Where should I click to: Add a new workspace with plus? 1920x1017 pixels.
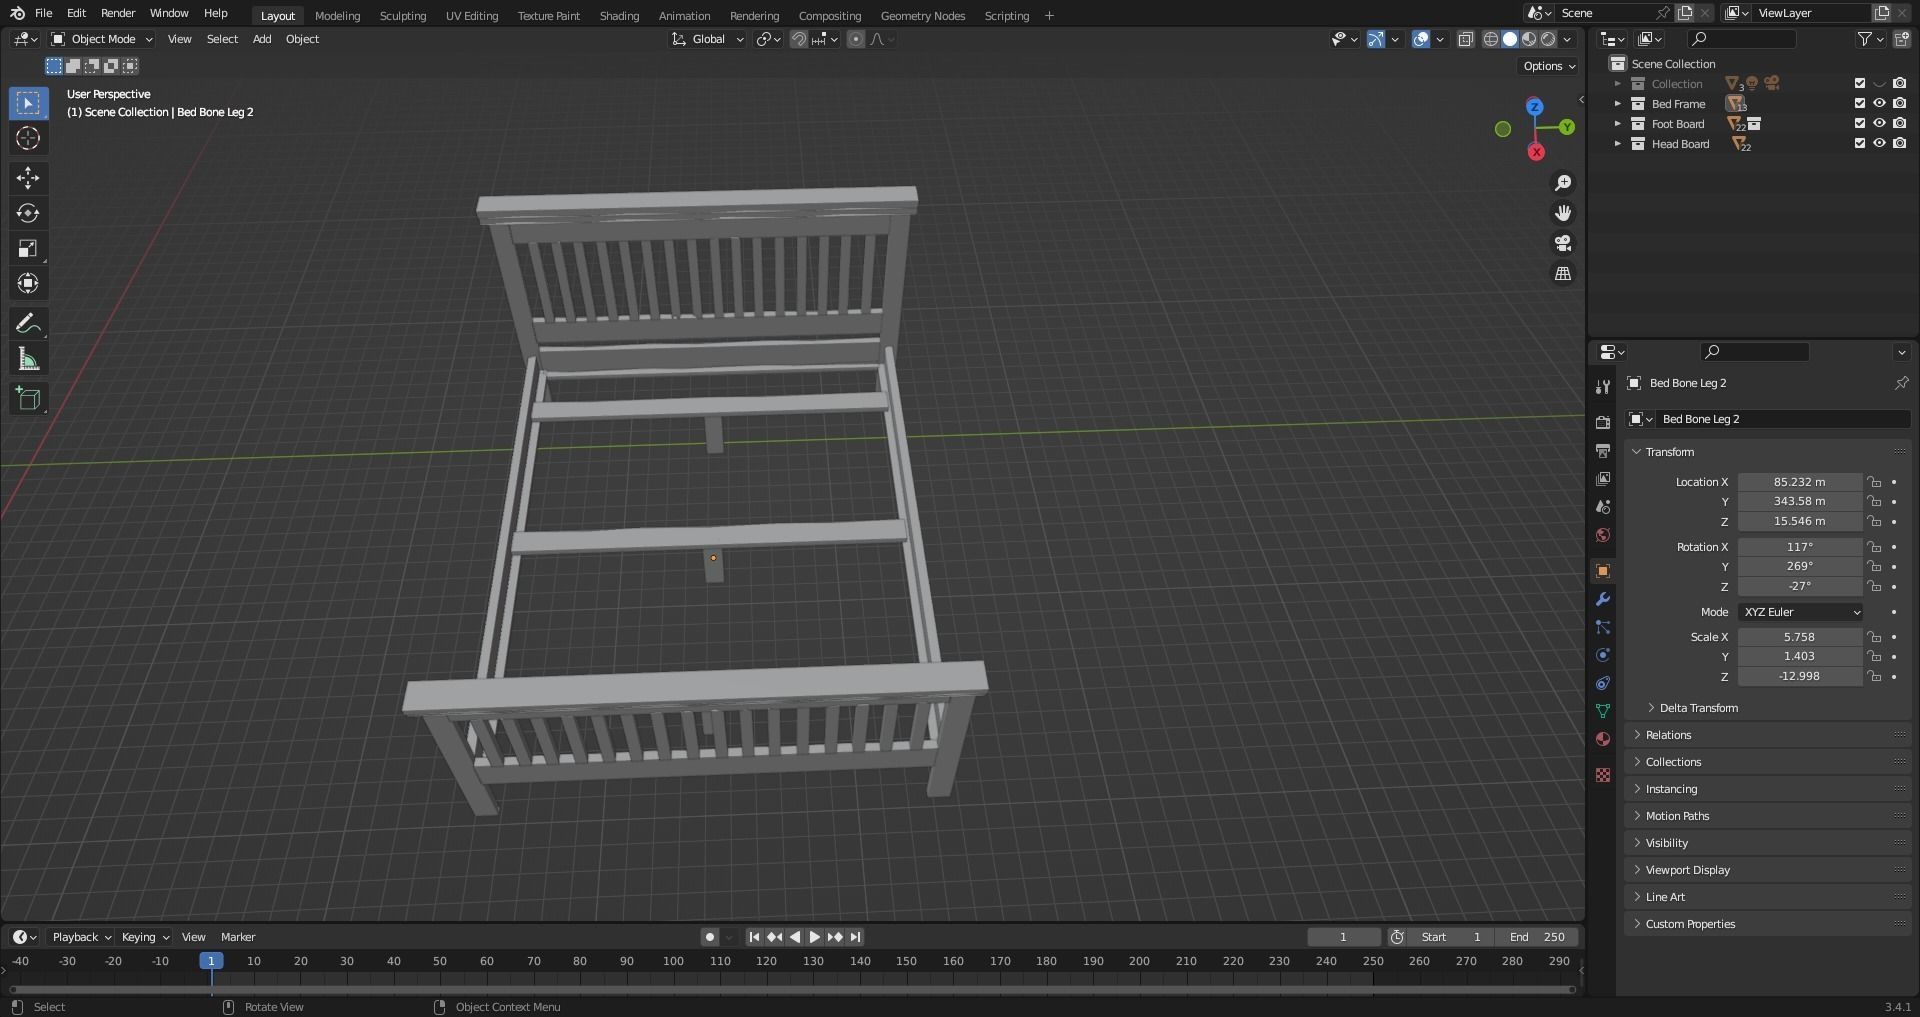click(x=1049, y=15)
